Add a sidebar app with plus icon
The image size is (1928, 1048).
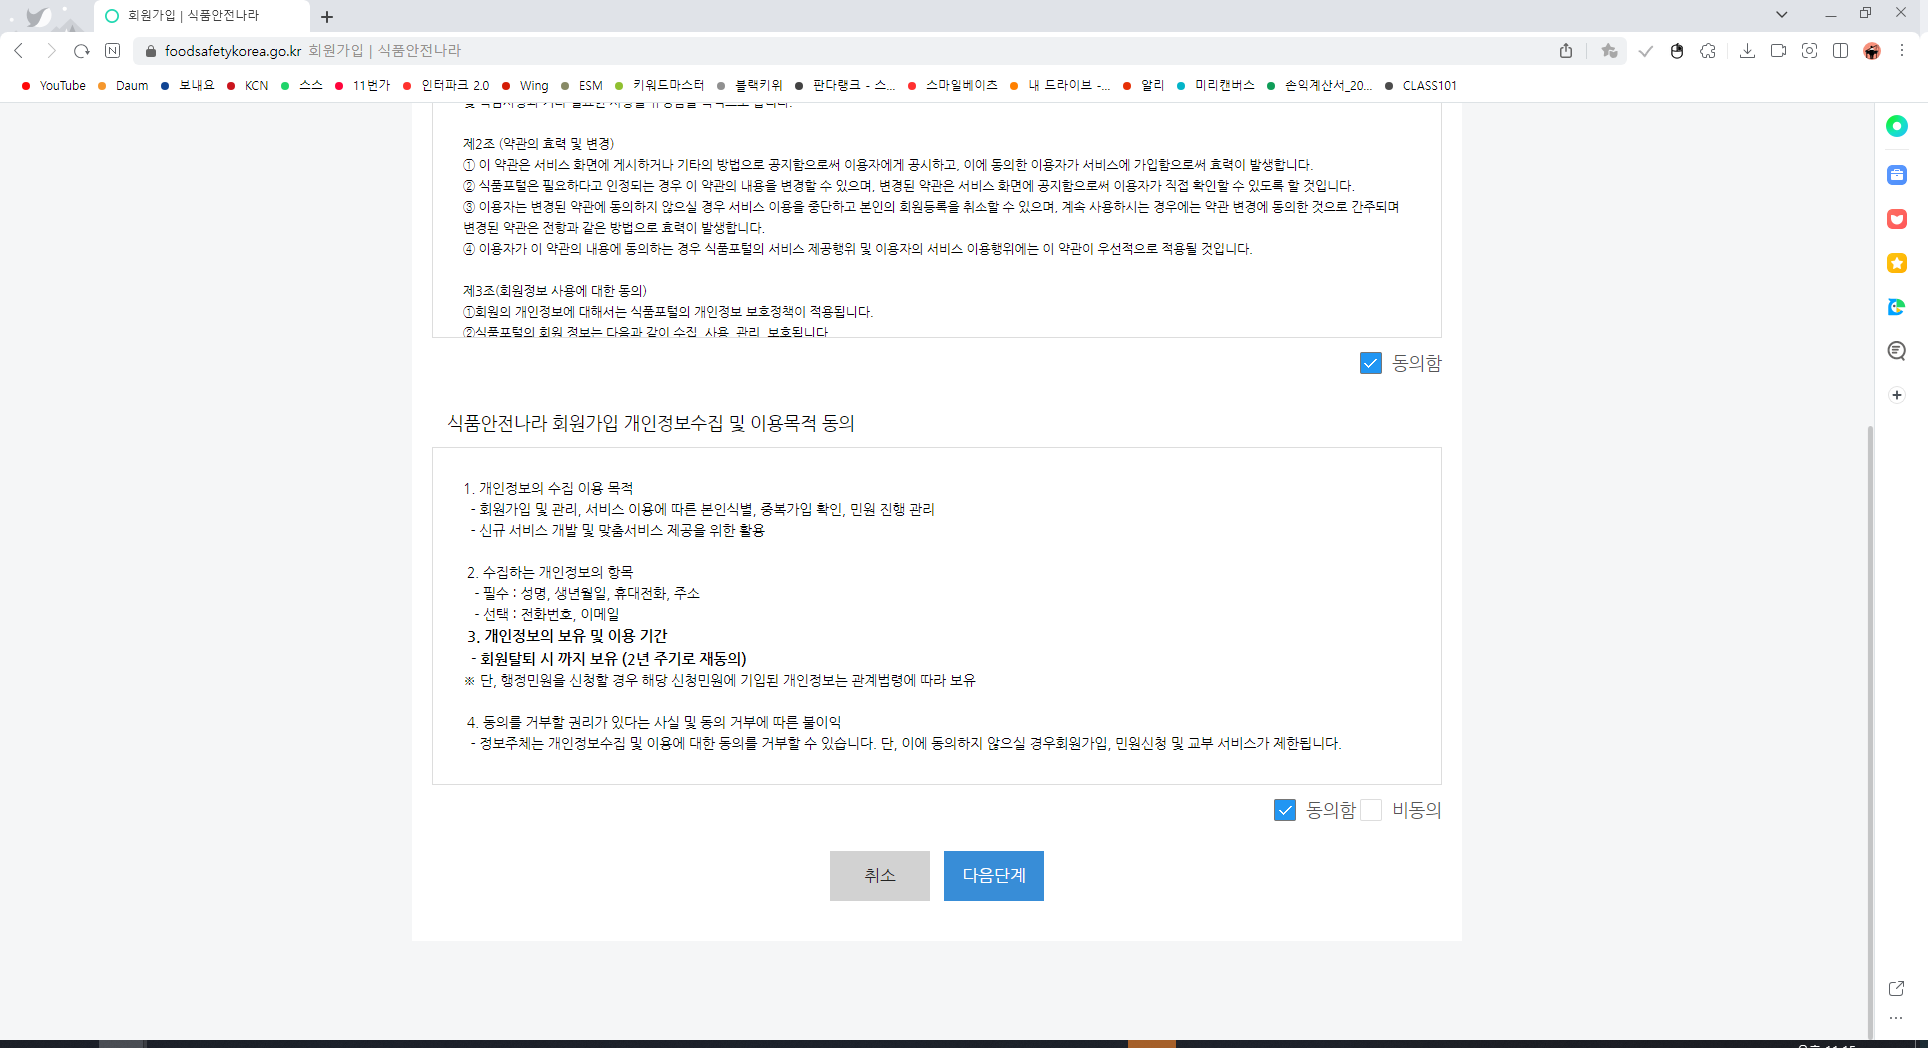click(x=1897, y=395)
